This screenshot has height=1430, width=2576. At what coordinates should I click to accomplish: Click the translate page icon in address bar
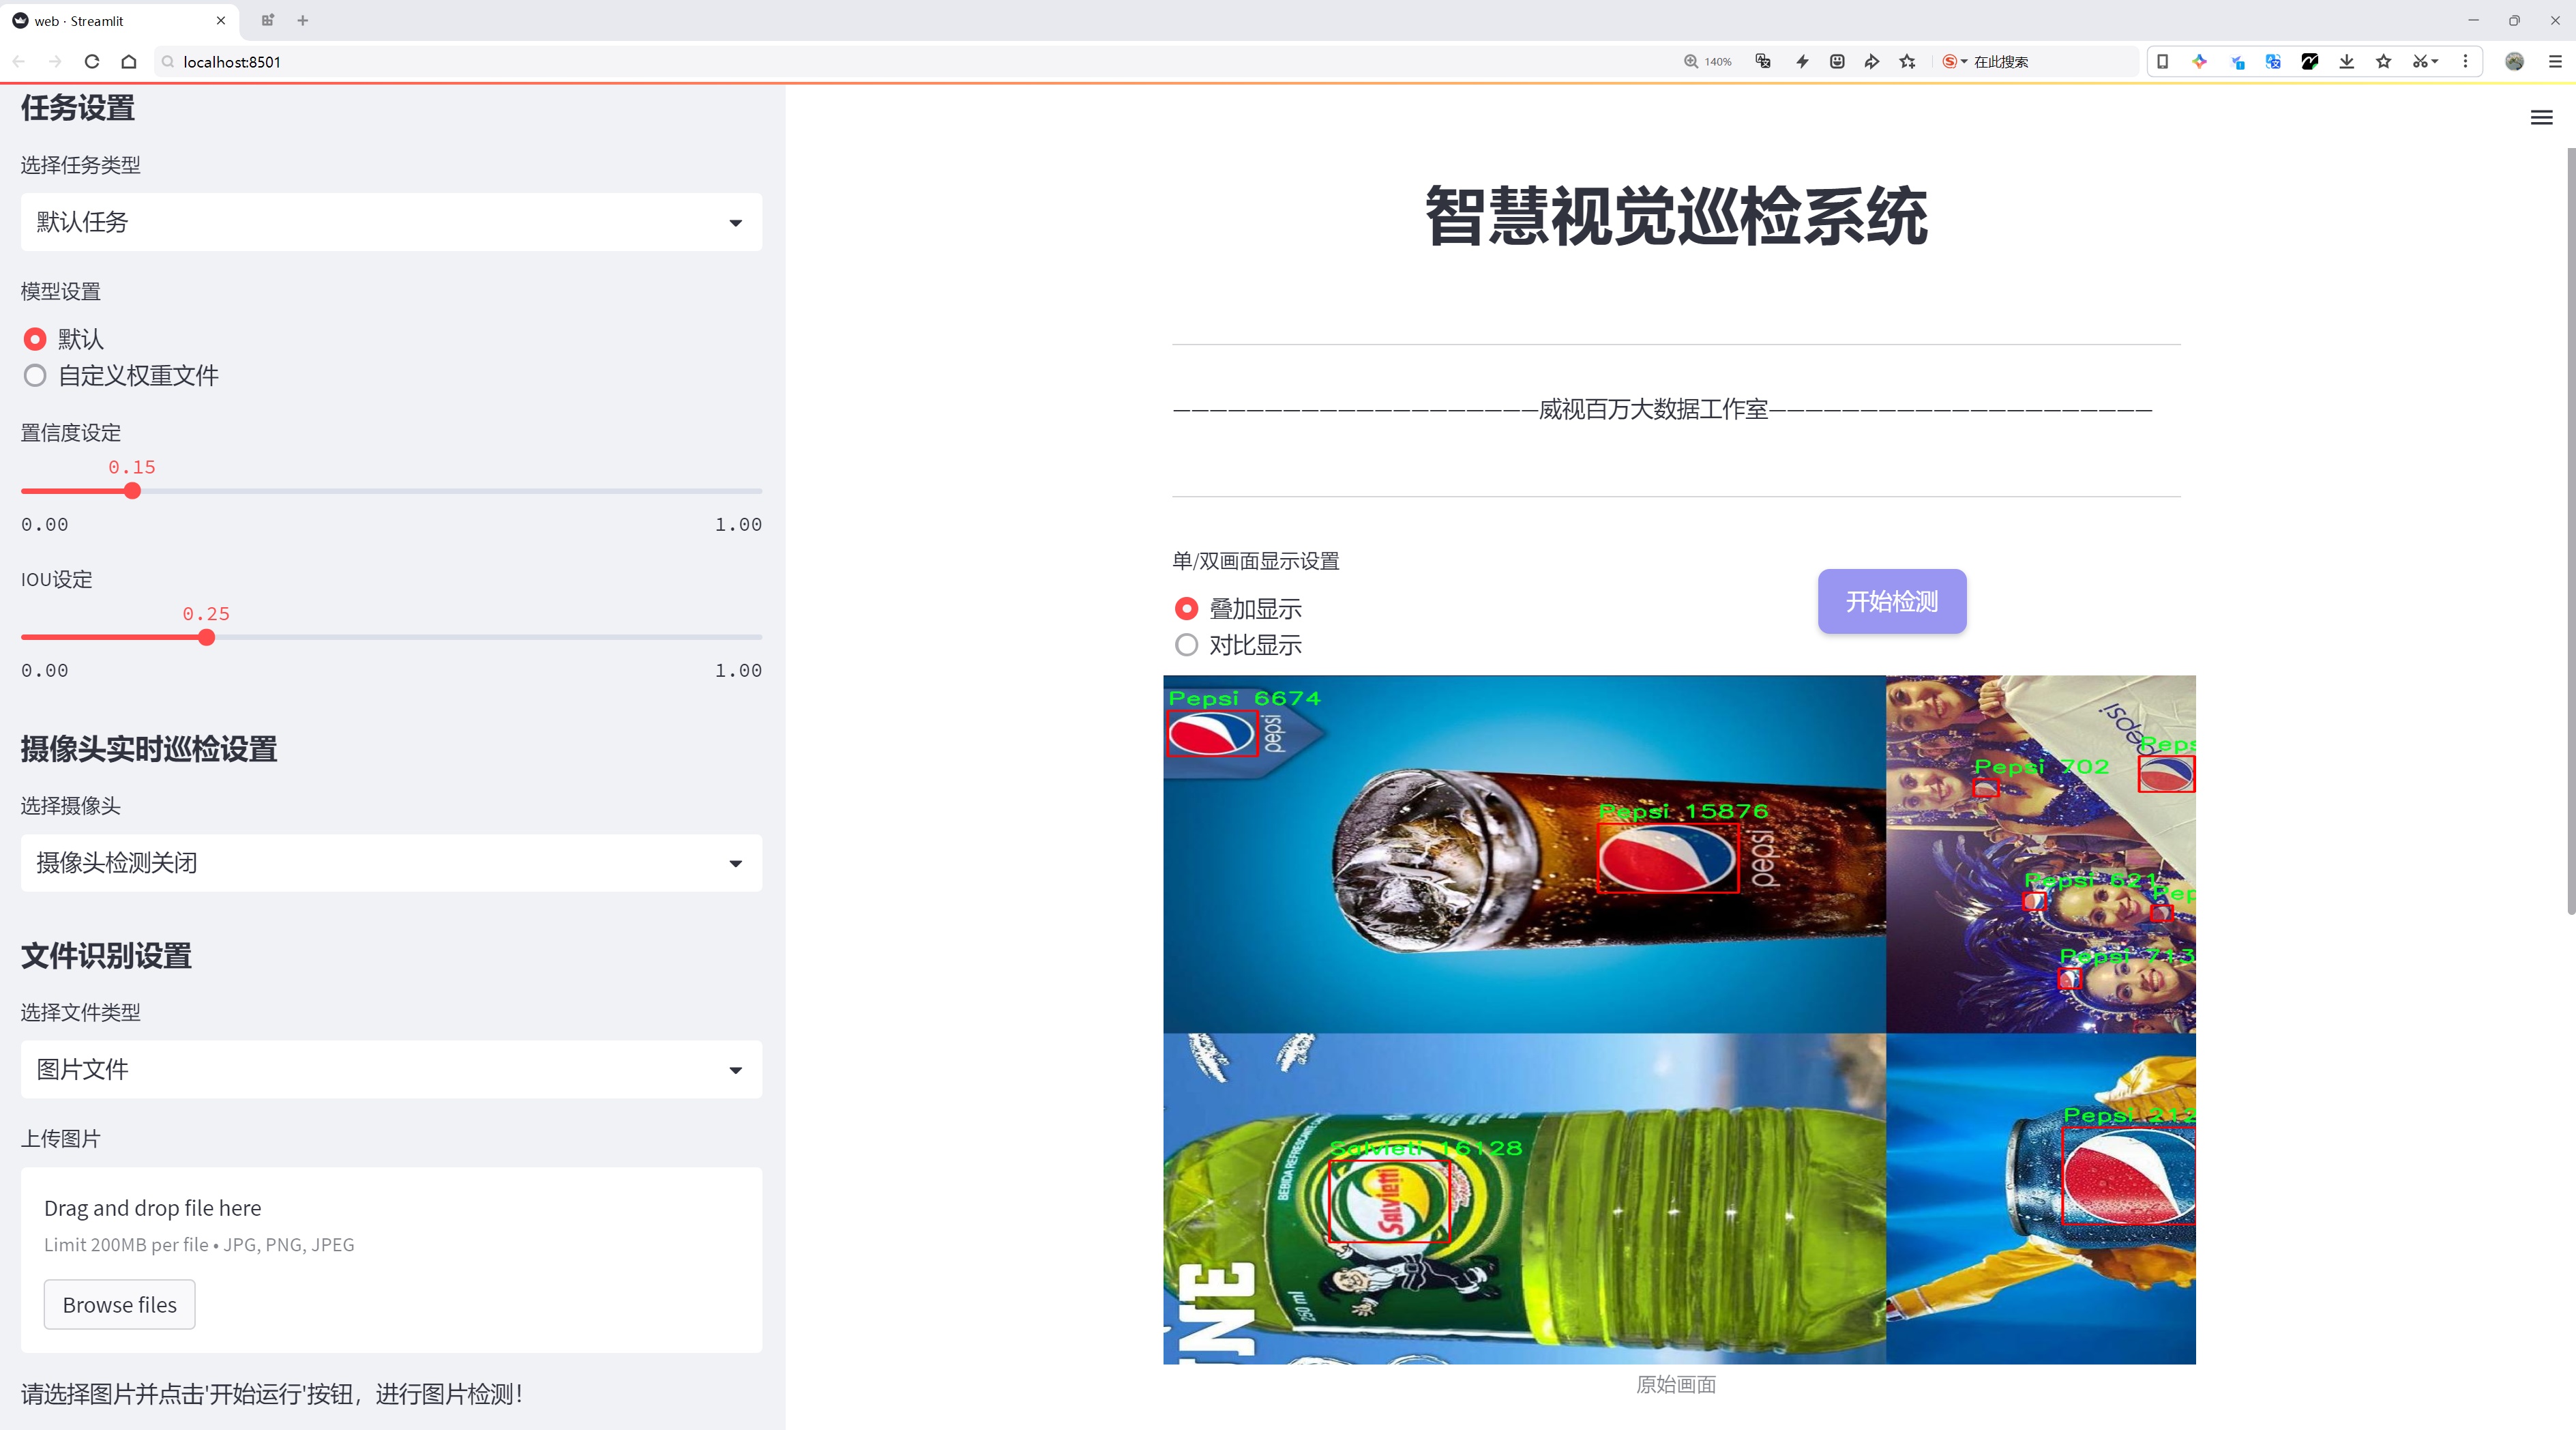coord(1763,62)
